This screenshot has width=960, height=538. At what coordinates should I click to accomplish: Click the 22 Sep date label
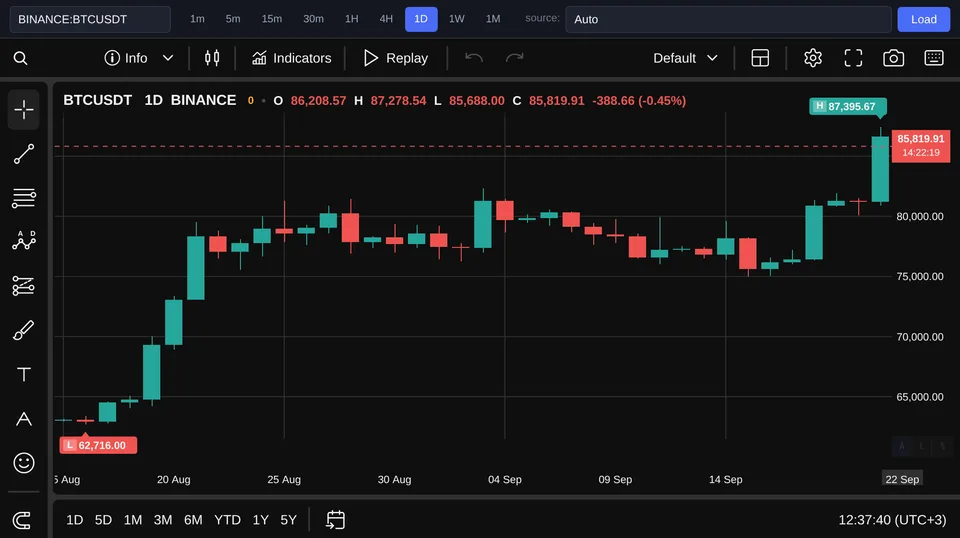(x=902, y=479)
